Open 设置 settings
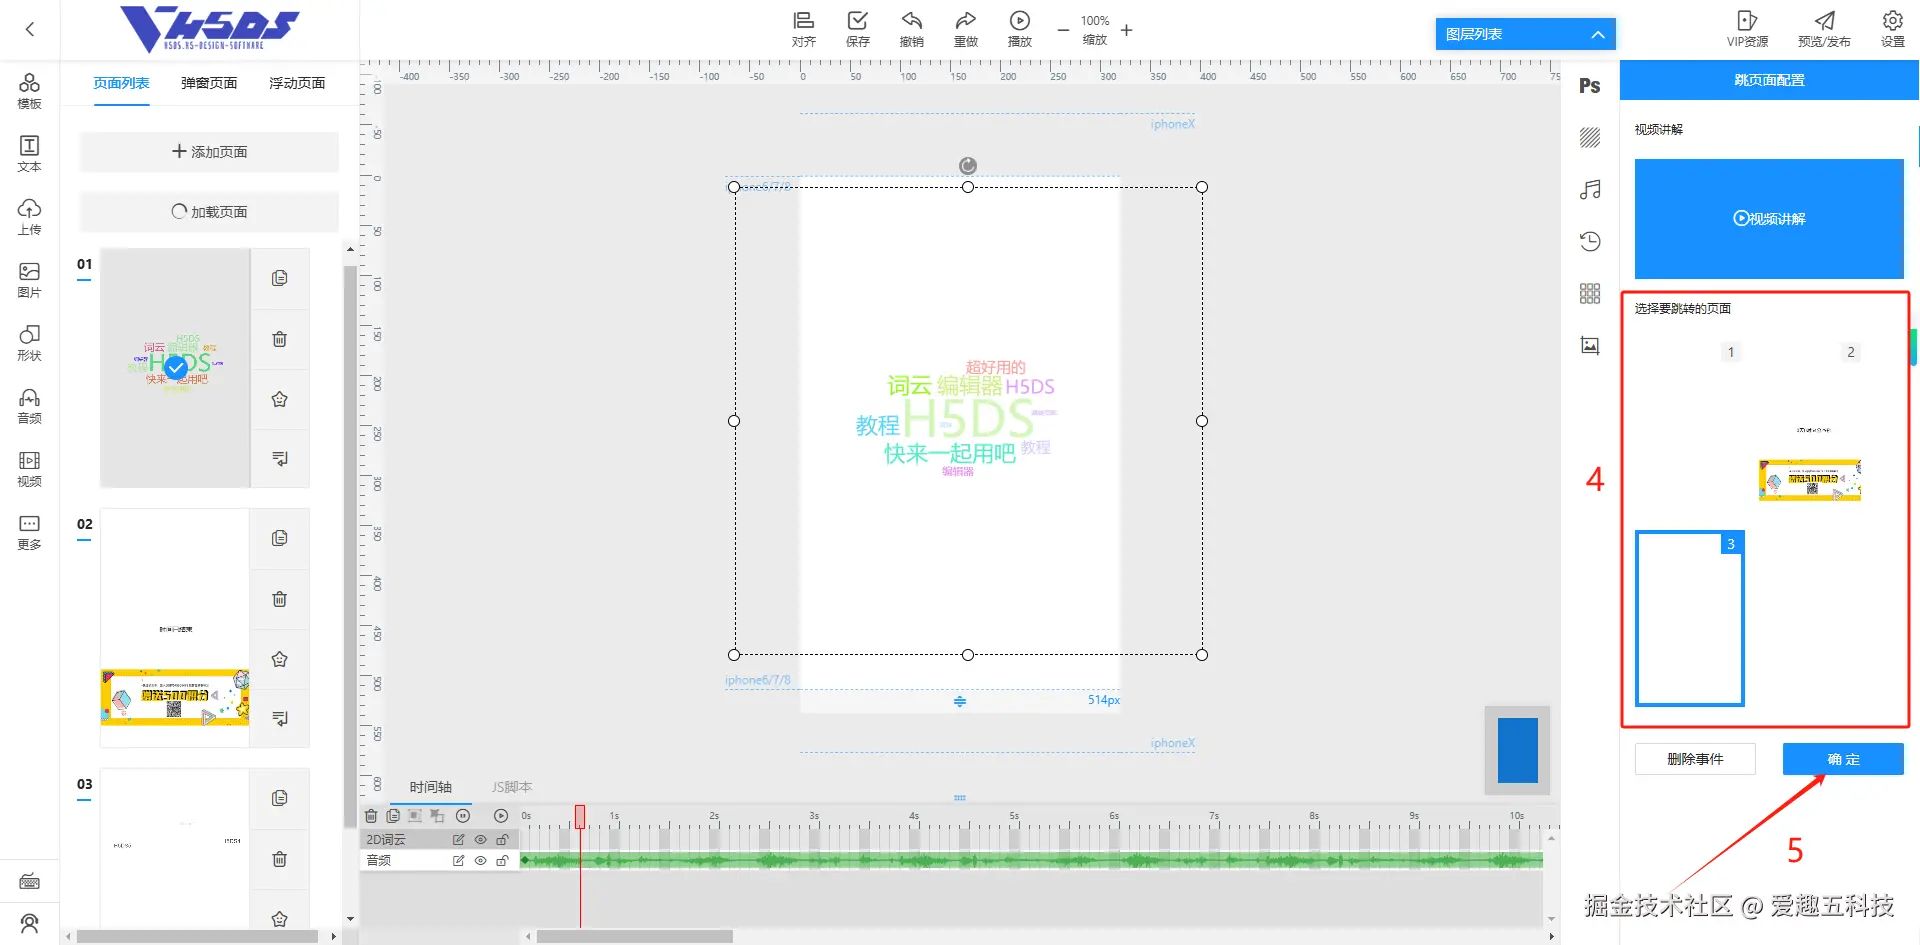The width and height of the screenshot is (1920, 945). [x=1892, y=30]
